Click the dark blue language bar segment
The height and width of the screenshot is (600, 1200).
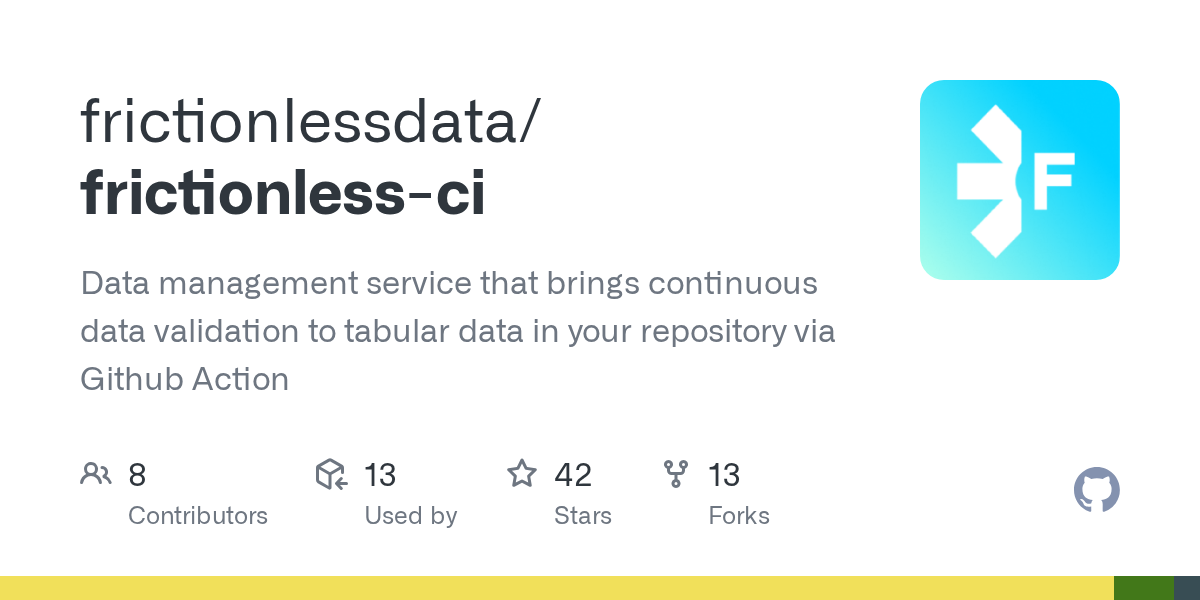tap(1186, 588)
